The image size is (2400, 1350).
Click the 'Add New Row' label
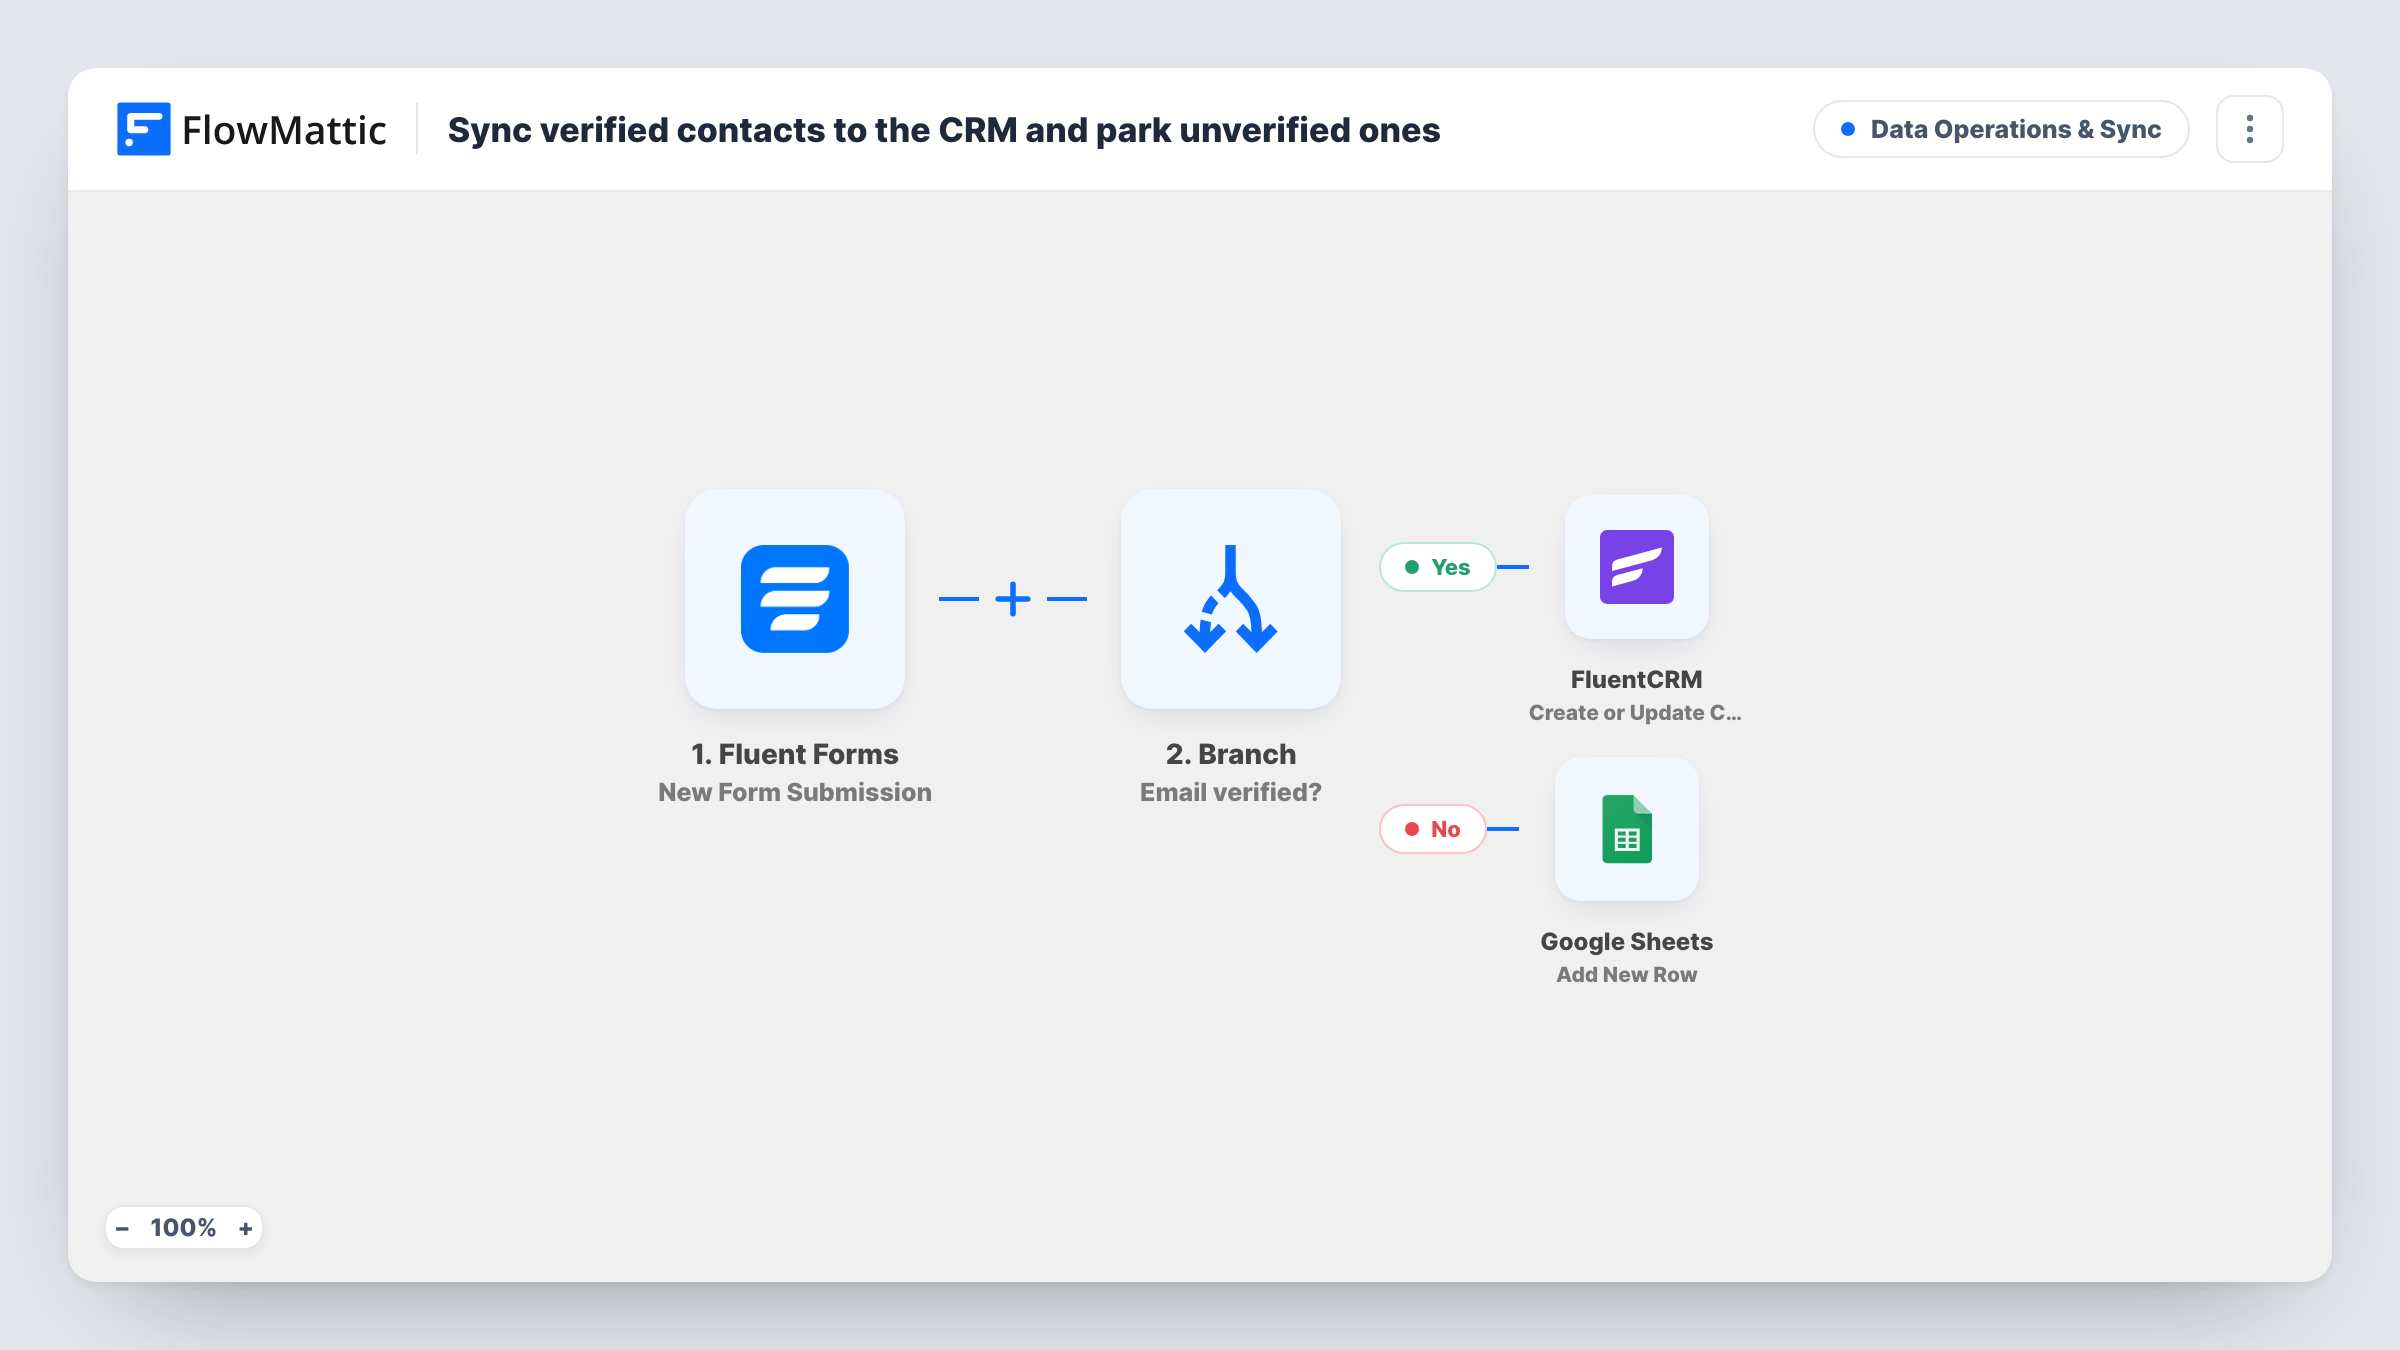1627,974
